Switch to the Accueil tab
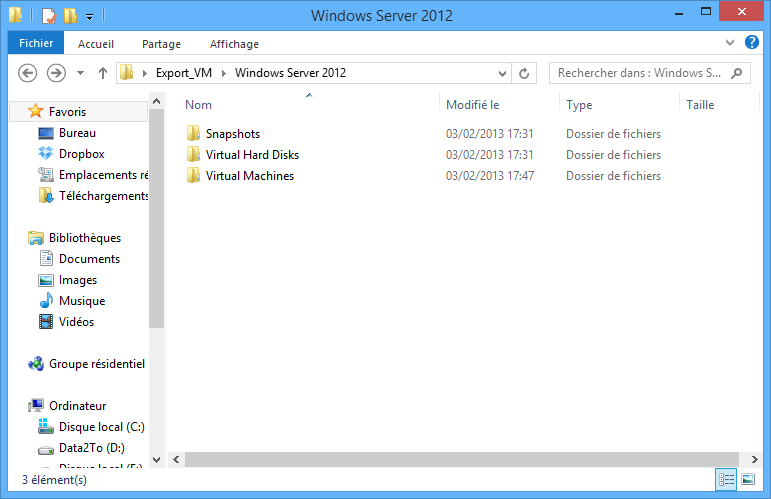771x499 pixels. click(x=96, y=44)
